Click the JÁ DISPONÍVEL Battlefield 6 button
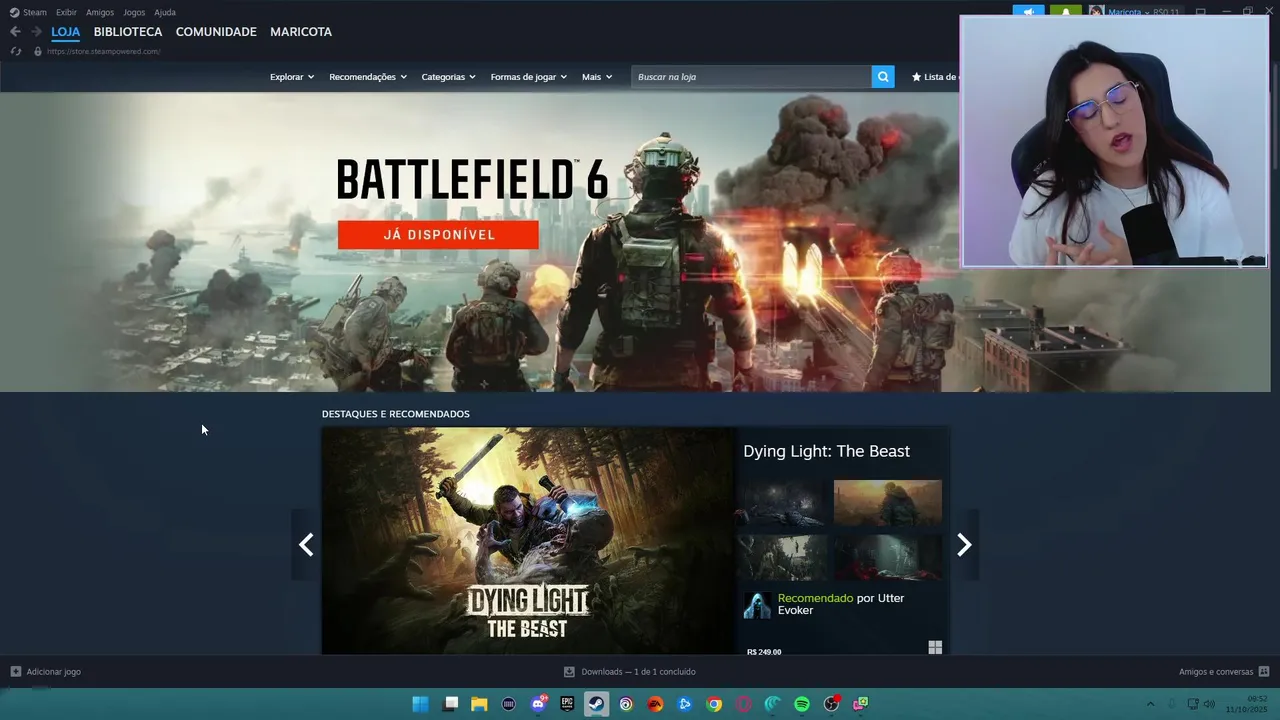This screenshot has width=1280, height=720. [438, 235]
